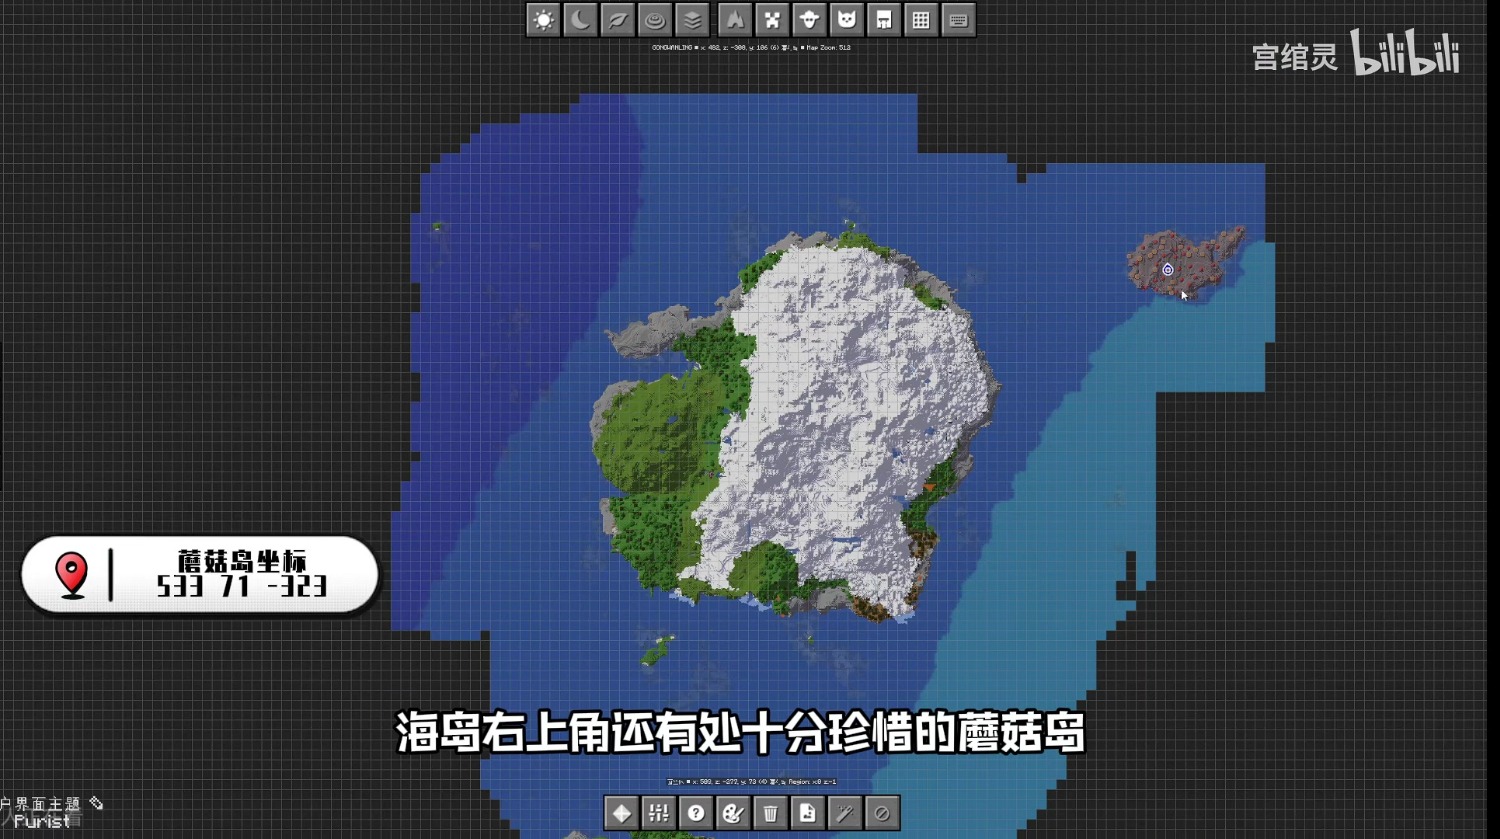Switch map to Day mode sun icon
The width and height of the screenshot is (1500, 839).
click(544, 20)
